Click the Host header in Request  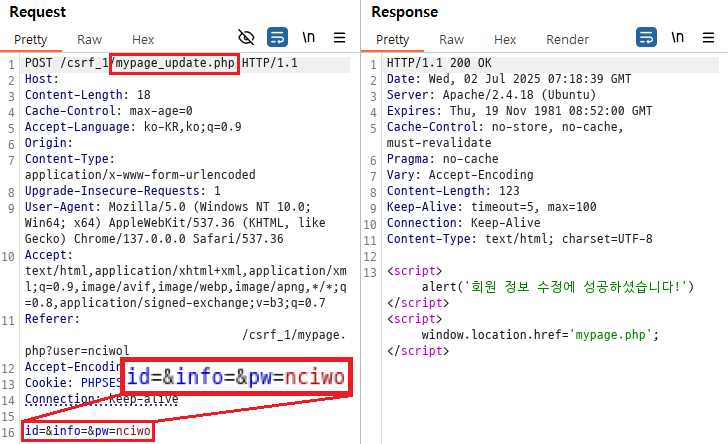tap(42, 79)
